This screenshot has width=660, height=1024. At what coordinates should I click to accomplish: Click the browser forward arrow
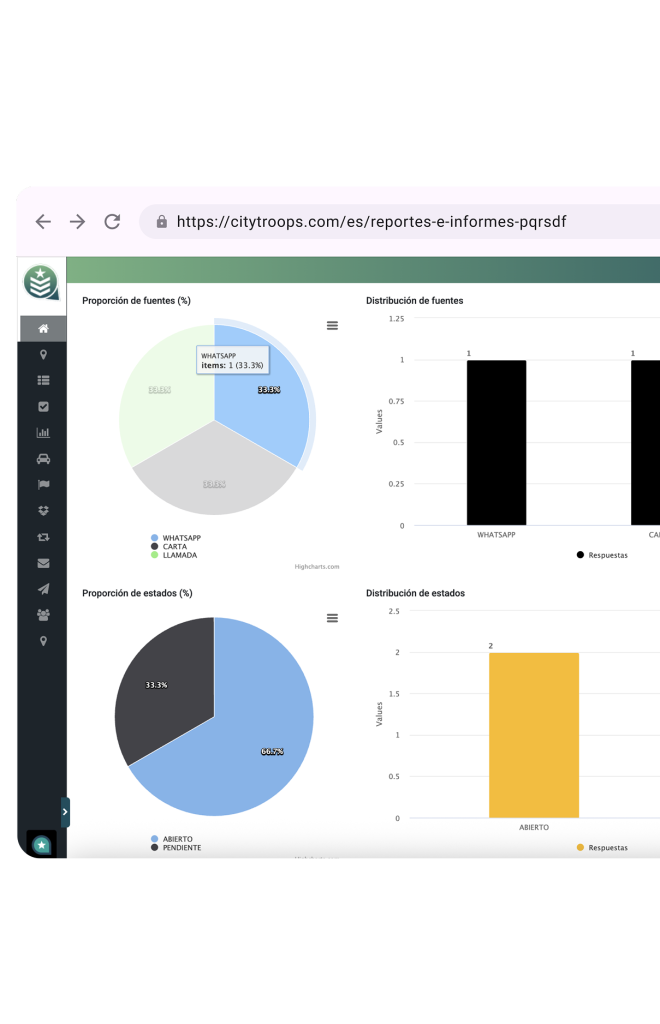click(x=78, y=221)
